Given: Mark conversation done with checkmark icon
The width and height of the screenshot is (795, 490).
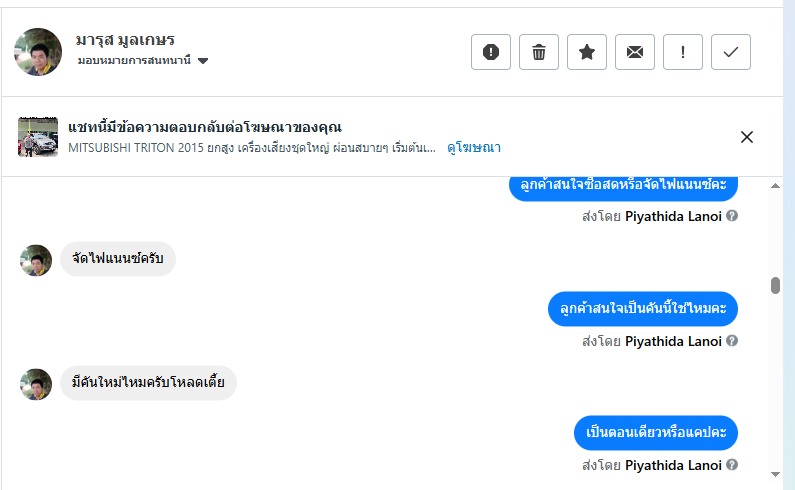Looking at the screenshot, I should [x=731, y=52].
